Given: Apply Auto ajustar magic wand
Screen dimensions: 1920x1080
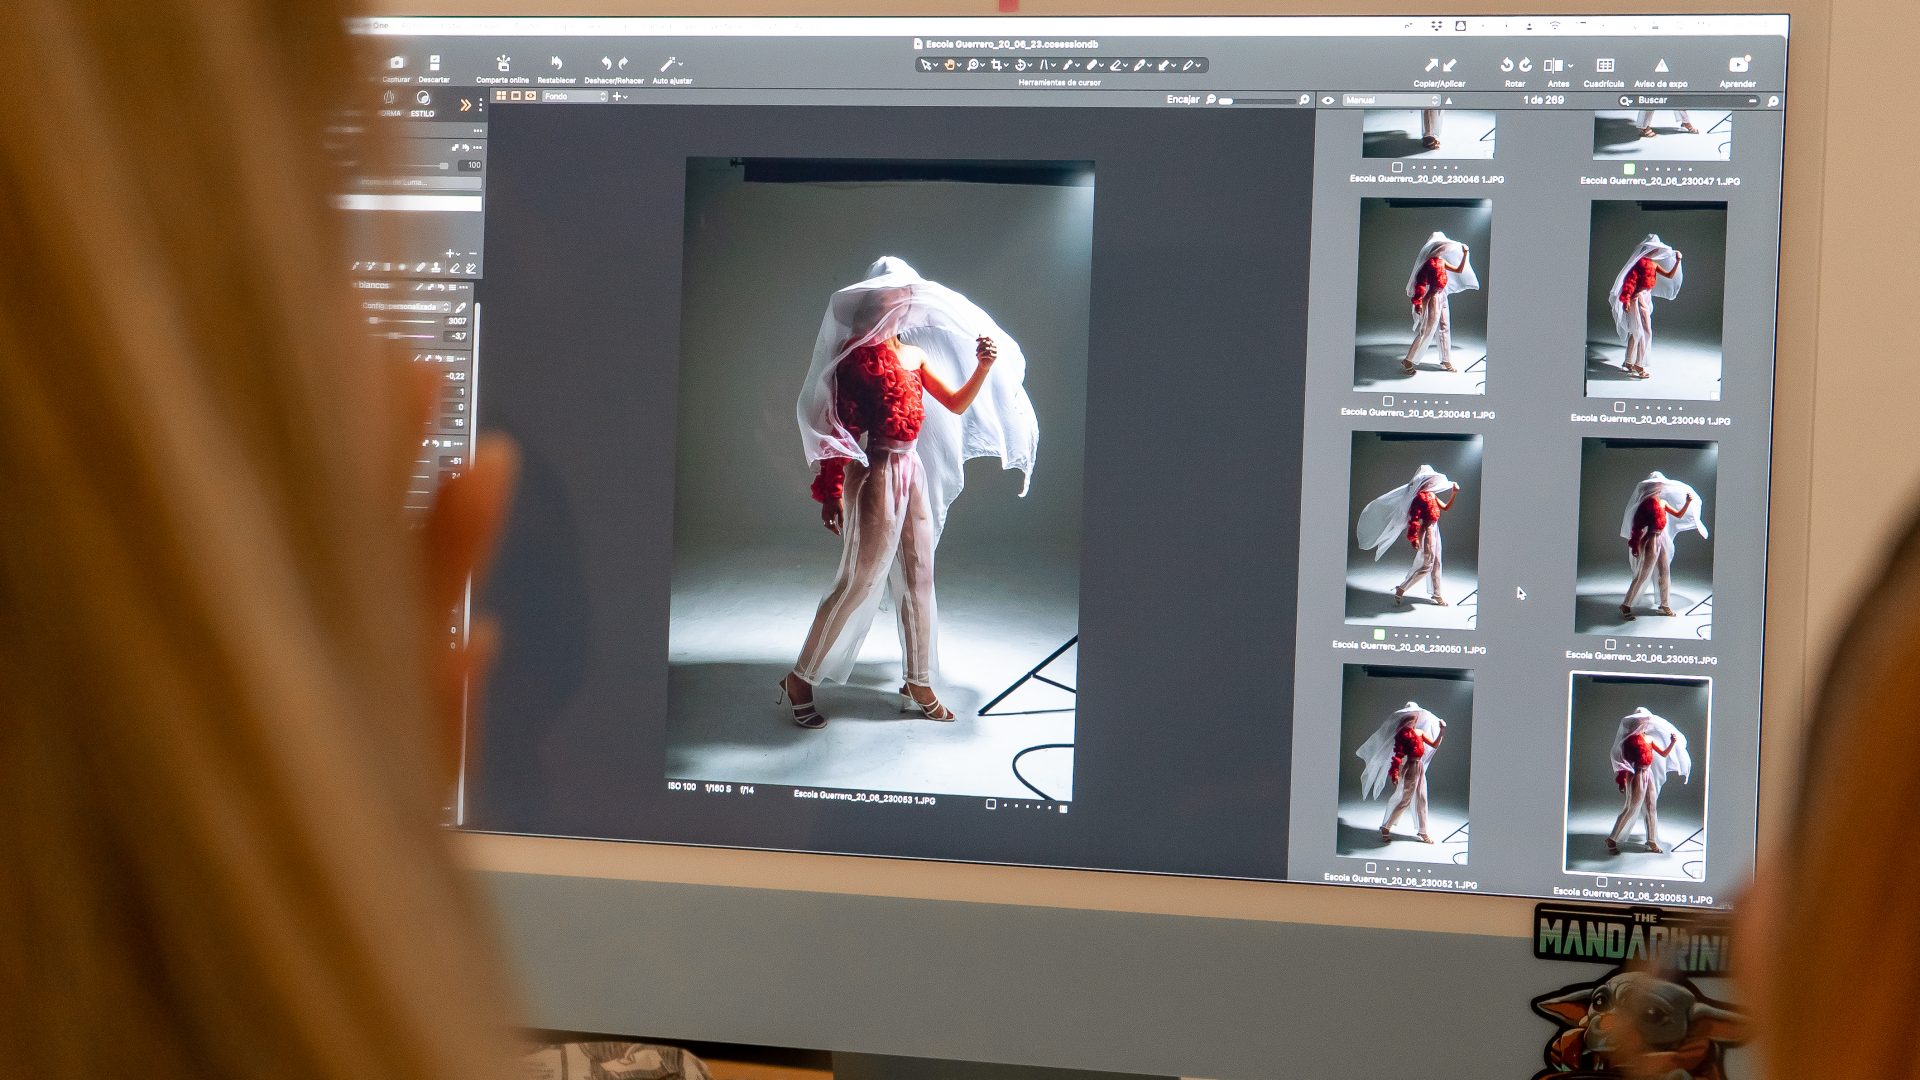Looking at the screenshot, I should point(668,64).
